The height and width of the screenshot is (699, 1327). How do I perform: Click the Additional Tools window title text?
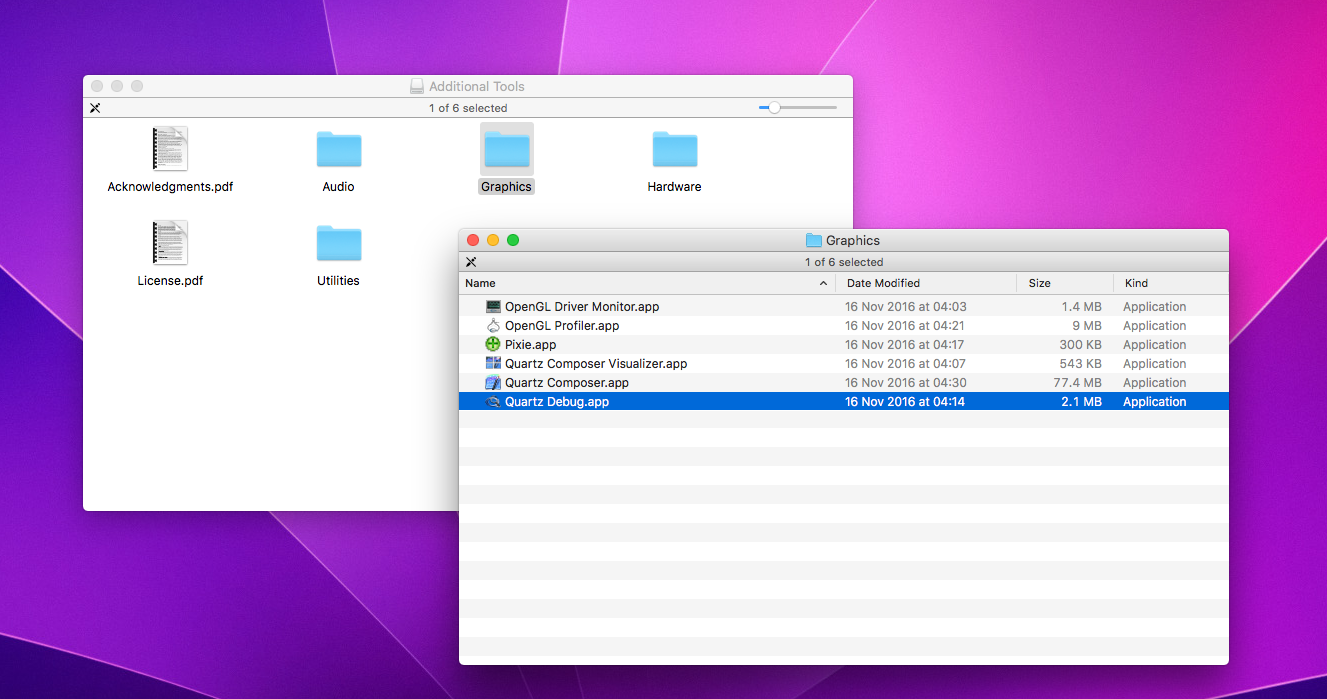[477, 87]
